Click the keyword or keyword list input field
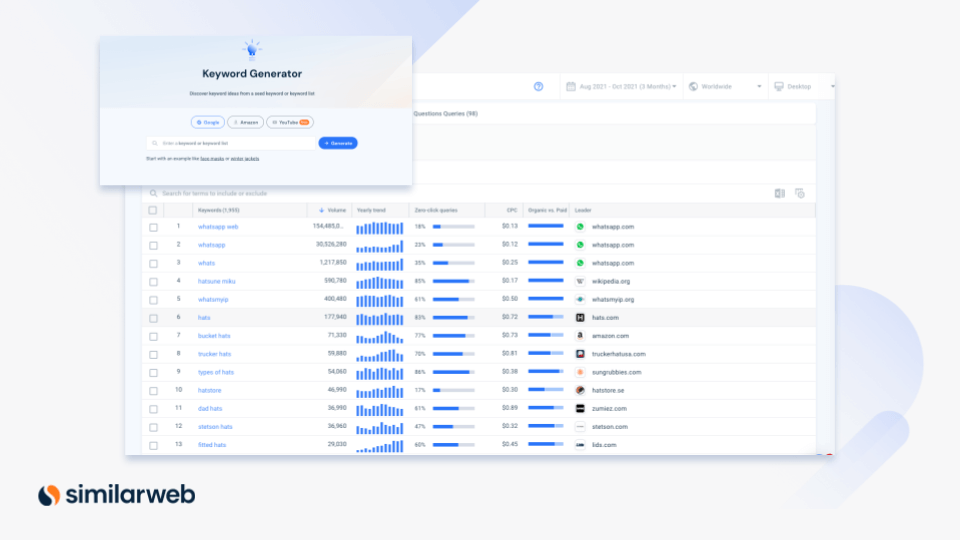960x540 pixels. pos(231,143)
